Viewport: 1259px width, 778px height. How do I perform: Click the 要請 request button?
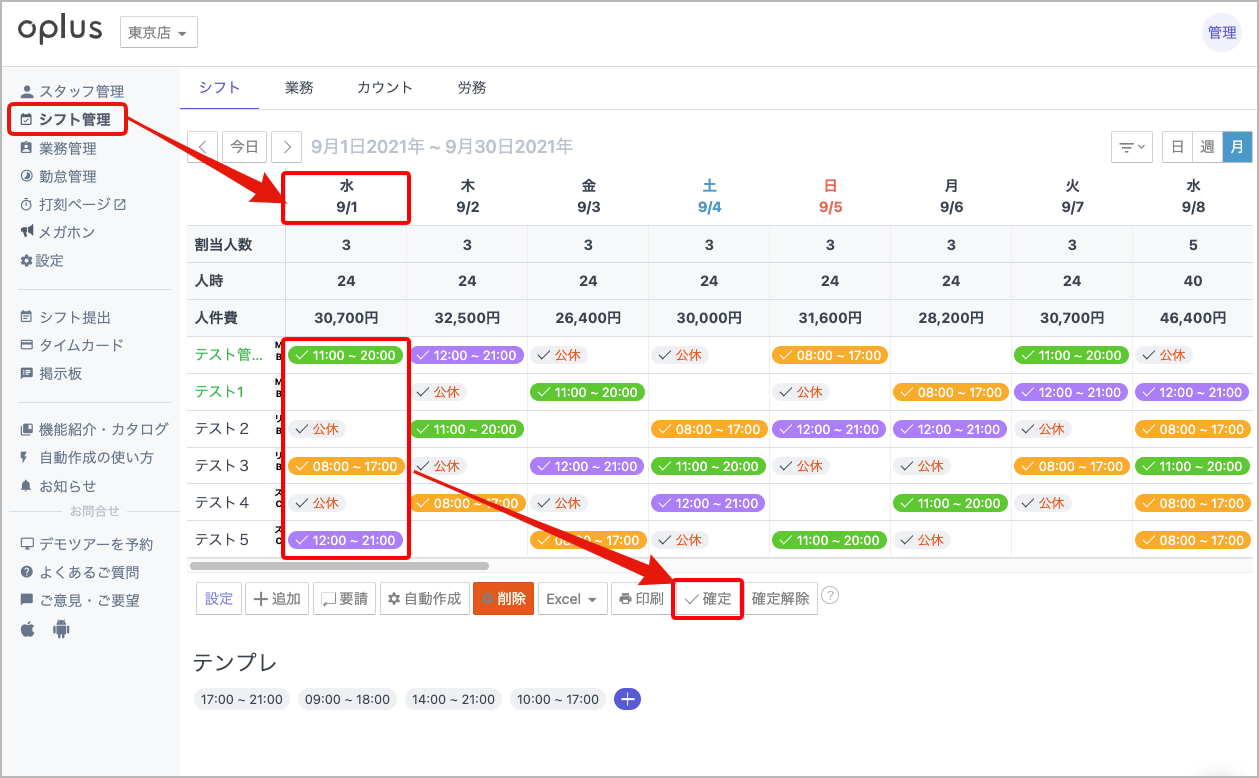coord(344,599)
